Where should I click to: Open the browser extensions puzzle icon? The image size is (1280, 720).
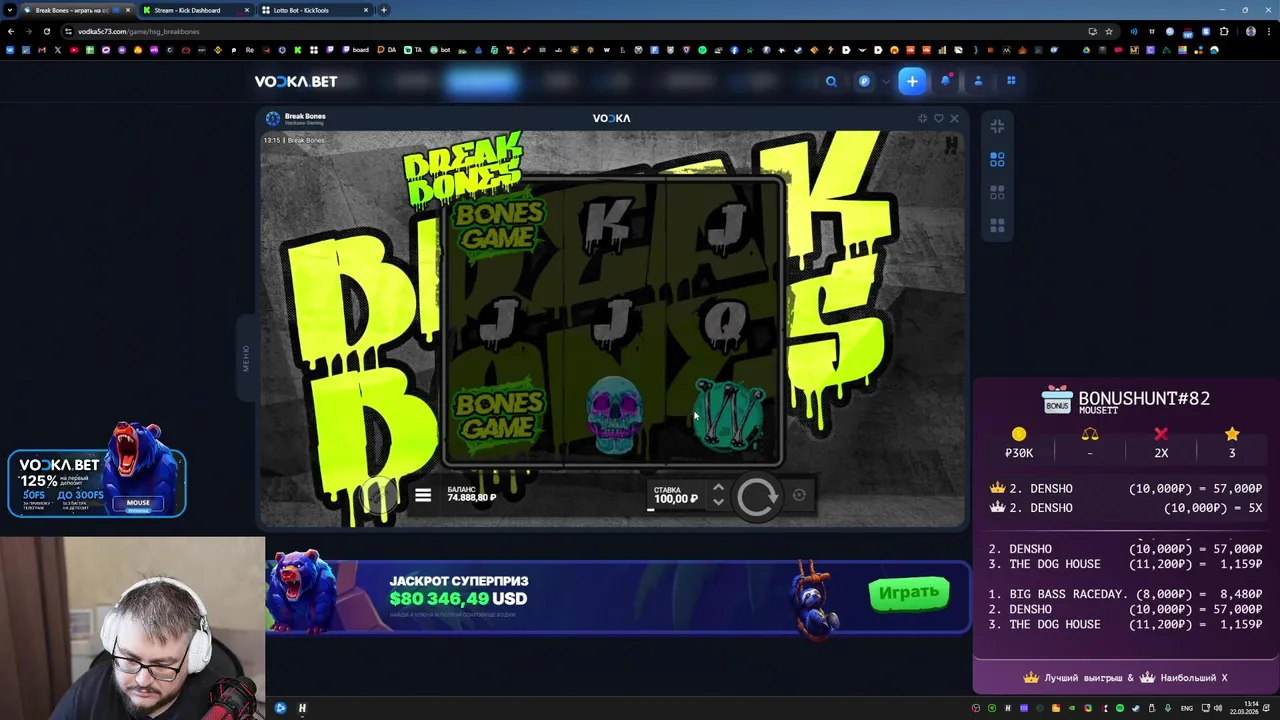tap(1223, 31)
